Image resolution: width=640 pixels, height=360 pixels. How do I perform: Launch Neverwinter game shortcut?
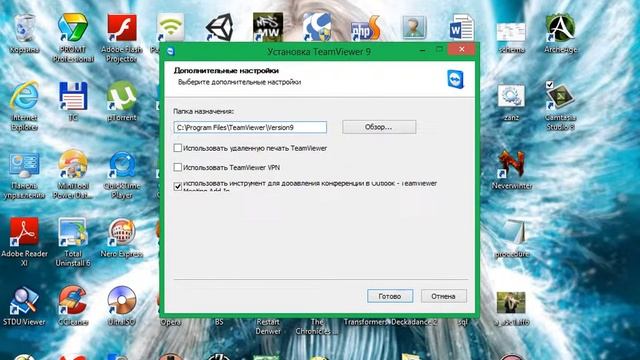511,164
